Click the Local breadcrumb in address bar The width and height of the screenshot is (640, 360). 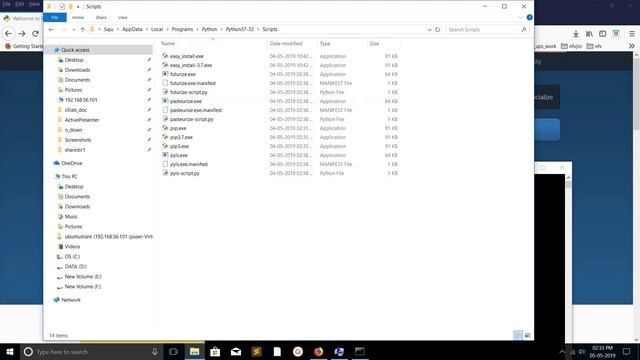[157, 29]
